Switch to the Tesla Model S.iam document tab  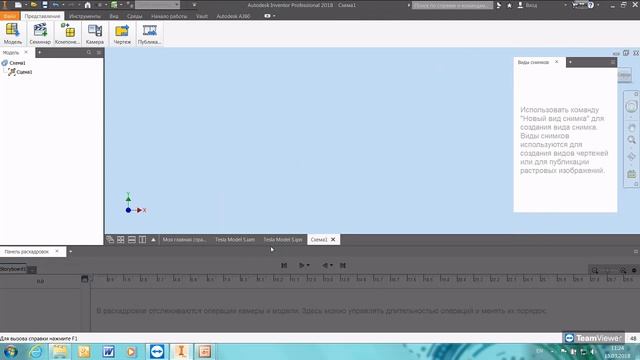pyautogui.click(x=235, y=240)
